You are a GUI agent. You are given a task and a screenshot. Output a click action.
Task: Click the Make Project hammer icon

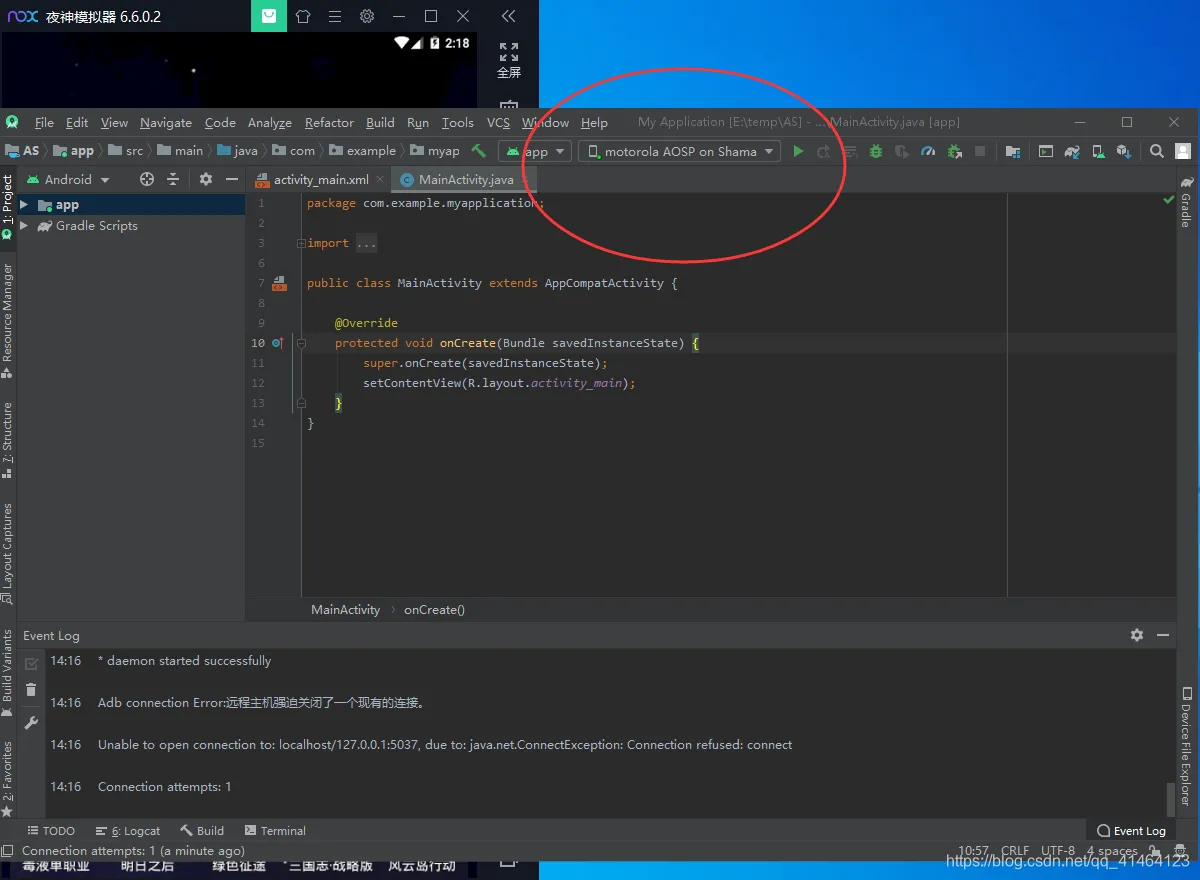click(479, 151)
